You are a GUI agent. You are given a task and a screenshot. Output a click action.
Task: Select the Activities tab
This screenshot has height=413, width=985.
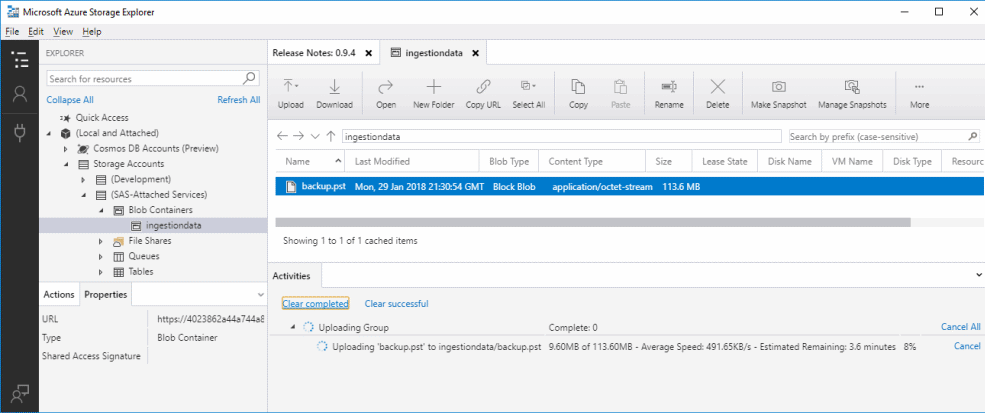click(x=290, y=275)
